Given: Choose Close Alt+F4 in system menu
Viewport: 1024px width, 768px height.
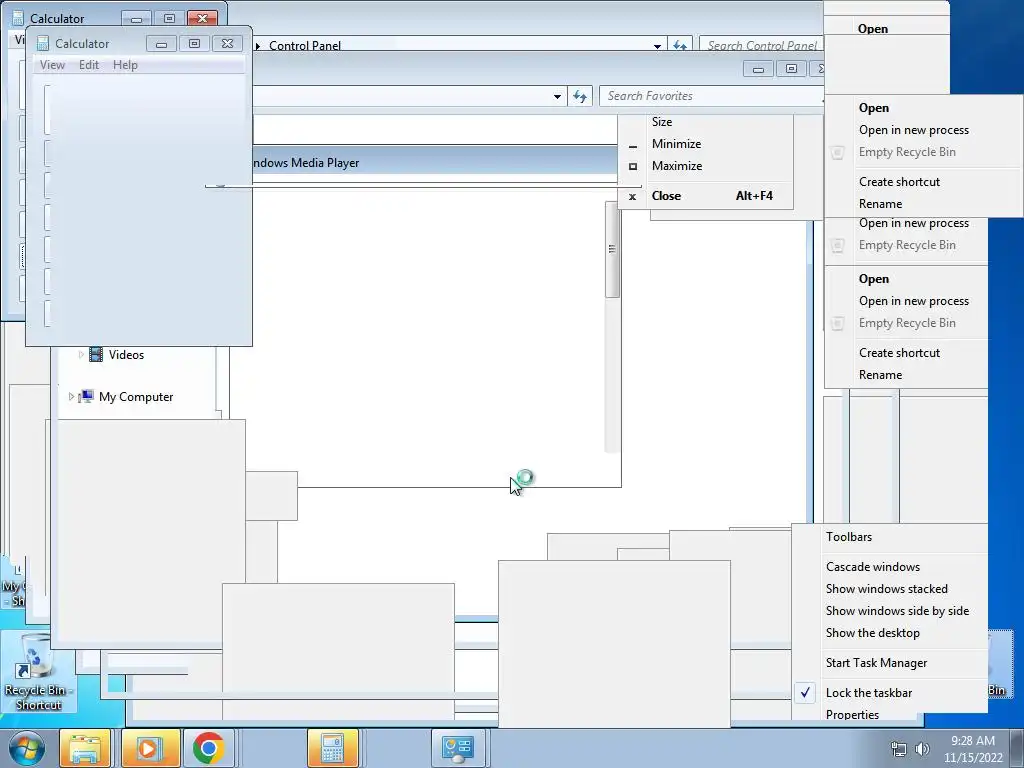Looking at the screenshot, I should point(705,196).
